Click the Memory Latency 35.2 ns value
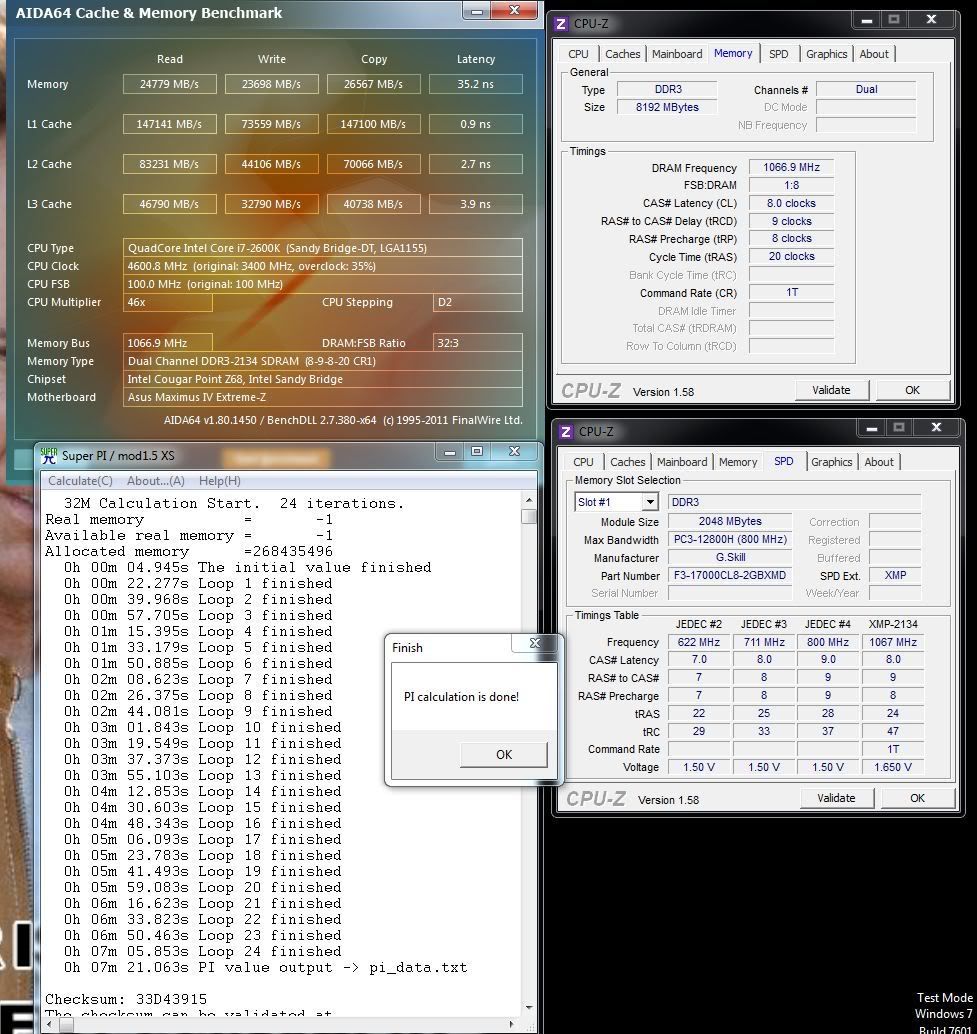This screenshot has height=1034, width=977. (475, 84)
